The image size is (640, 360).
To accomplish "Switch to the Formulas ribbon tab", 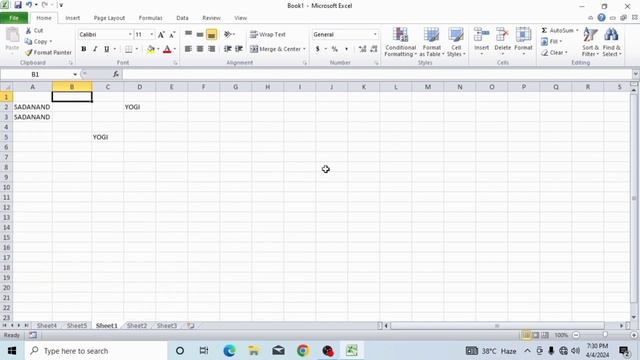I will (151, 18).
